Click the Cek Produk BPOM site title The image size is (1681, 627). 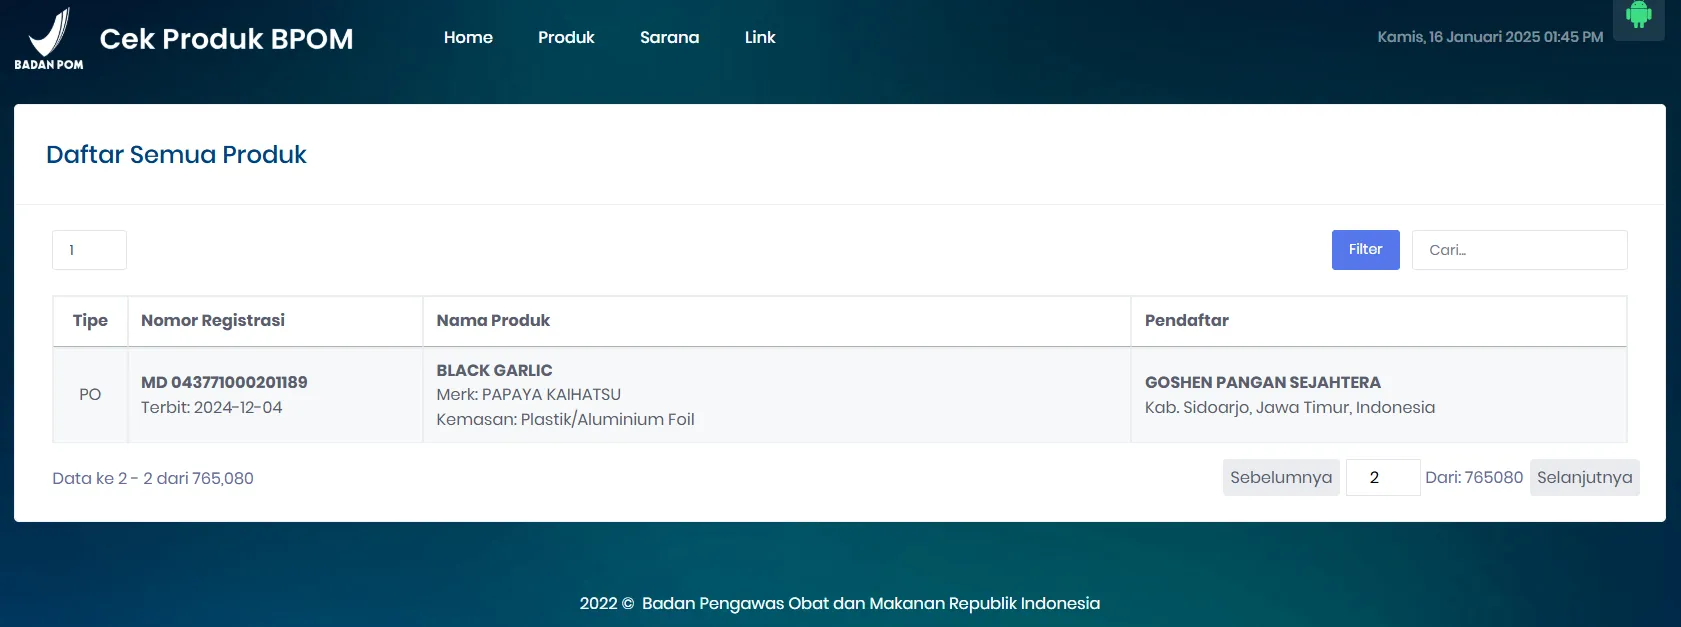[x=226, y=39]
